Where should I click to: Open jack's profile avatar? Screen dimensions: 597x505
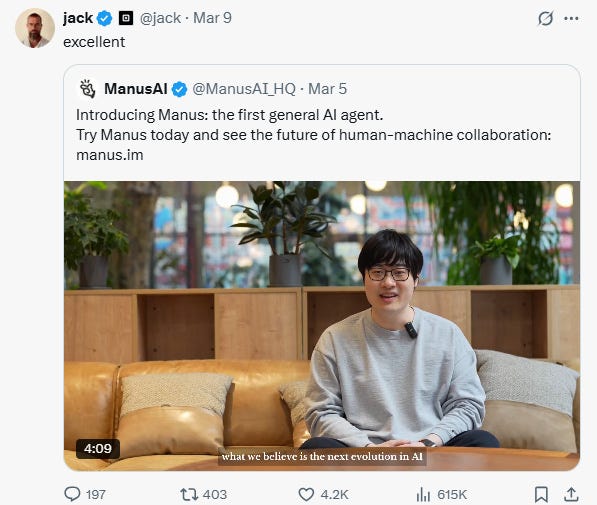[35, 28]
